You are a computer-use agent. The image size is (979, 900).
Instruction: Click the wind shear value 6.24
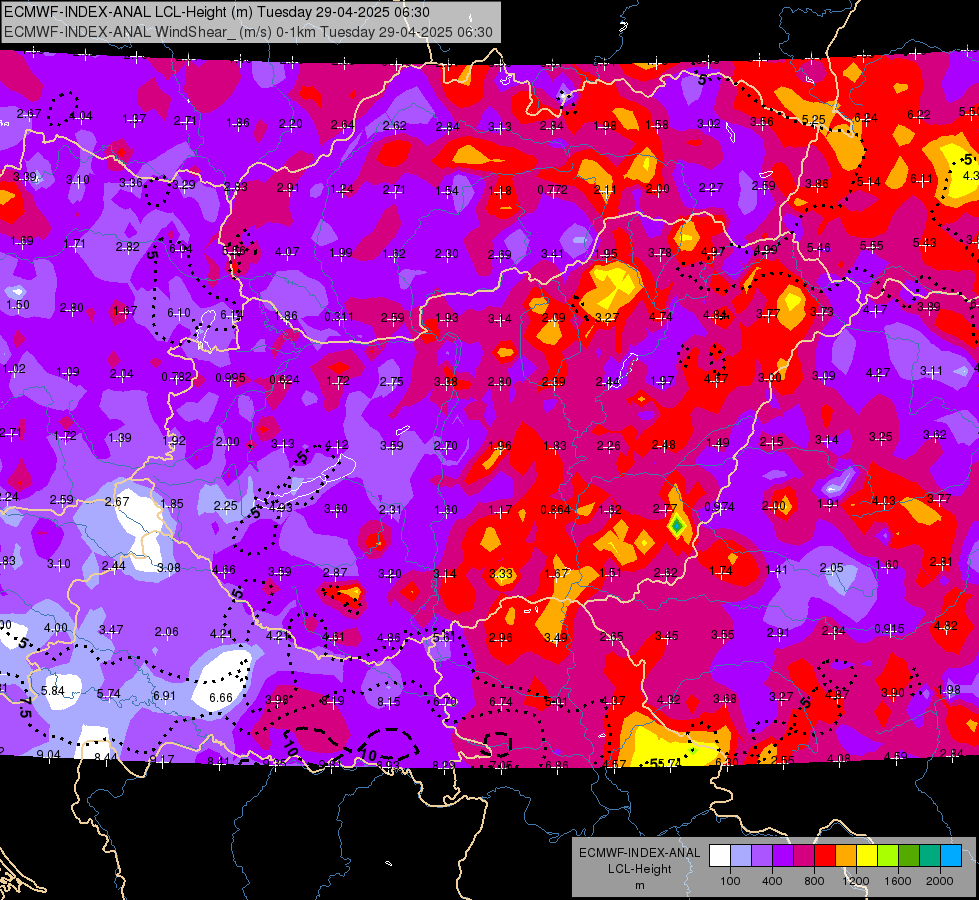pos(865,117)
